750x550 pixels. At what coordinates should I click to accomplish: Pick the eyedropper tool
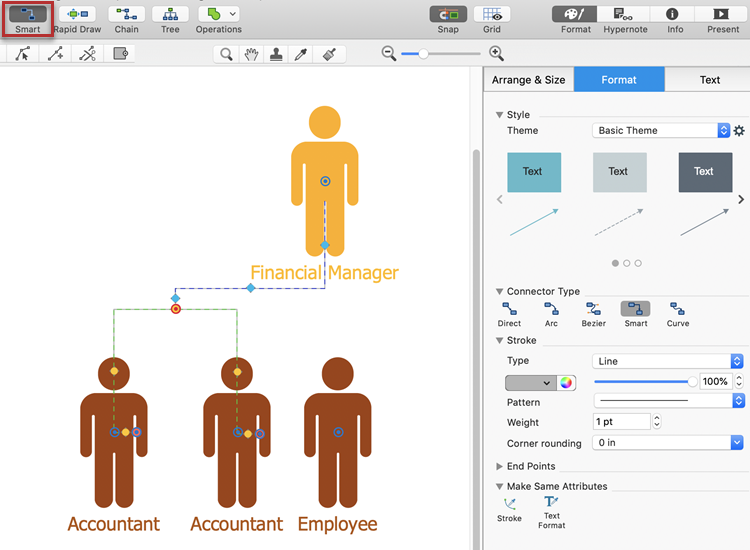click(x=299, y=54)
